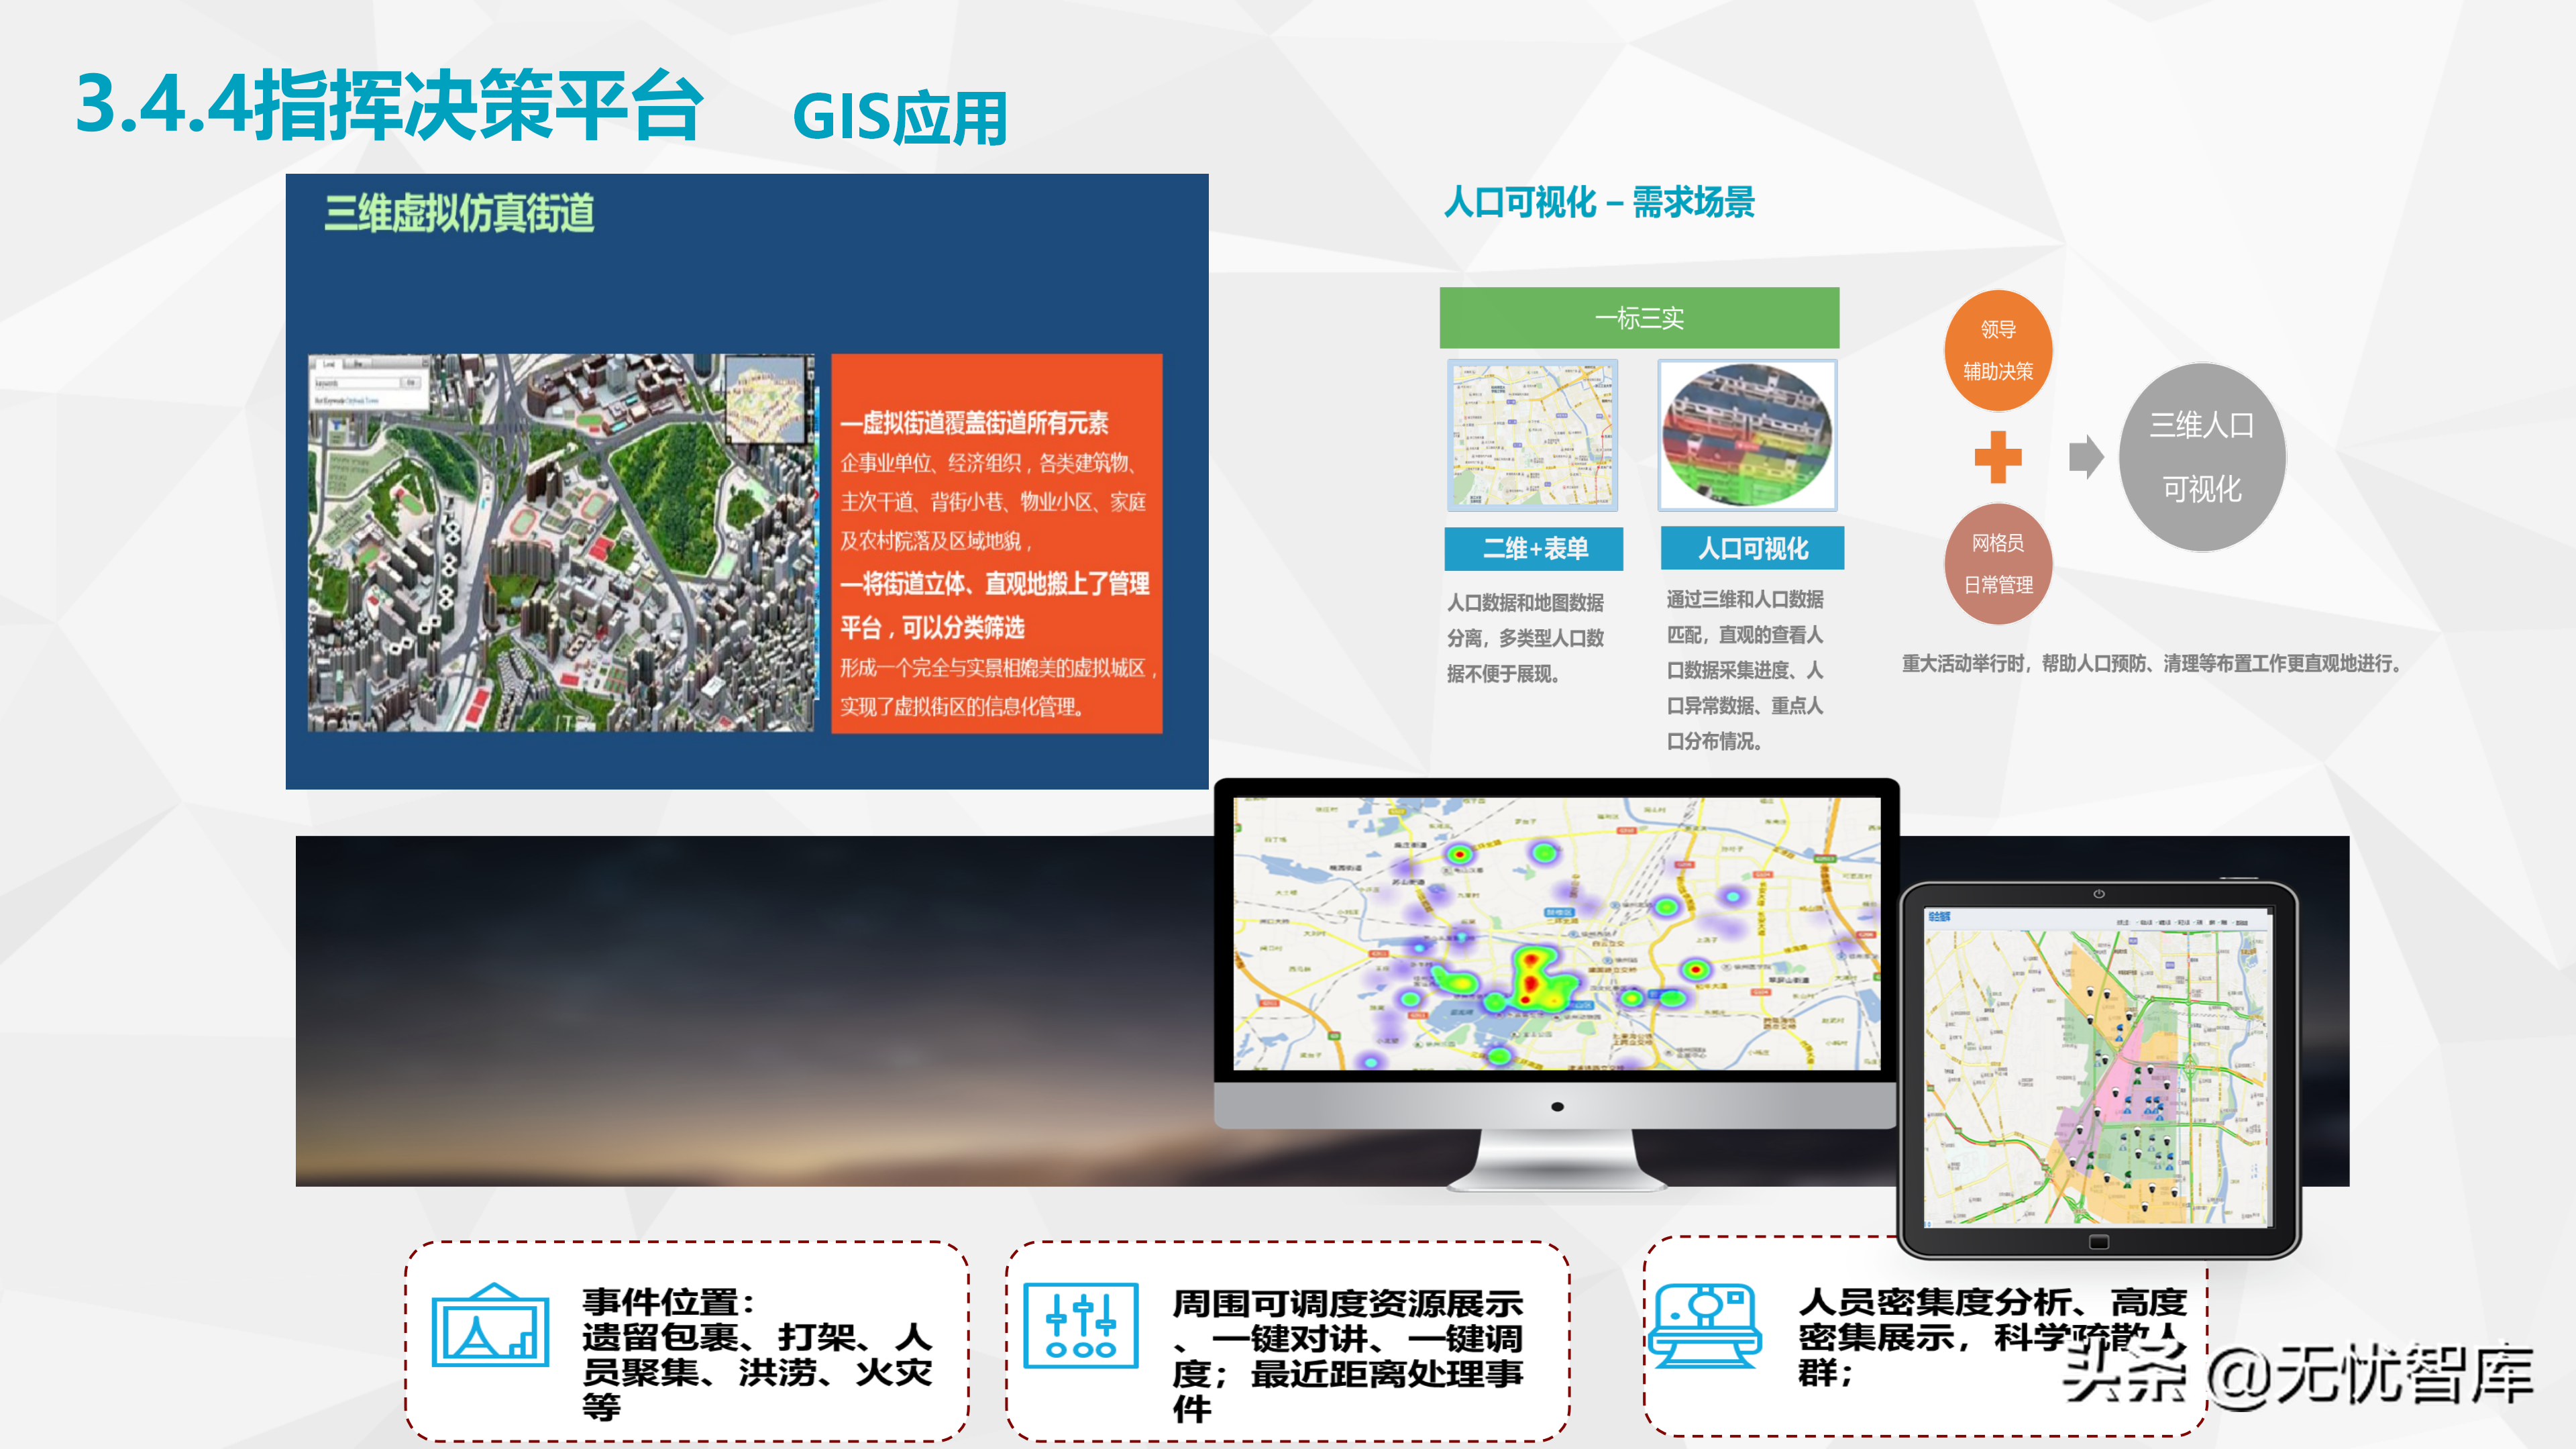The image size is (2576, 1449).
Task: Click the minimize icon on the keyword search panel
Action: click(425, 363)
